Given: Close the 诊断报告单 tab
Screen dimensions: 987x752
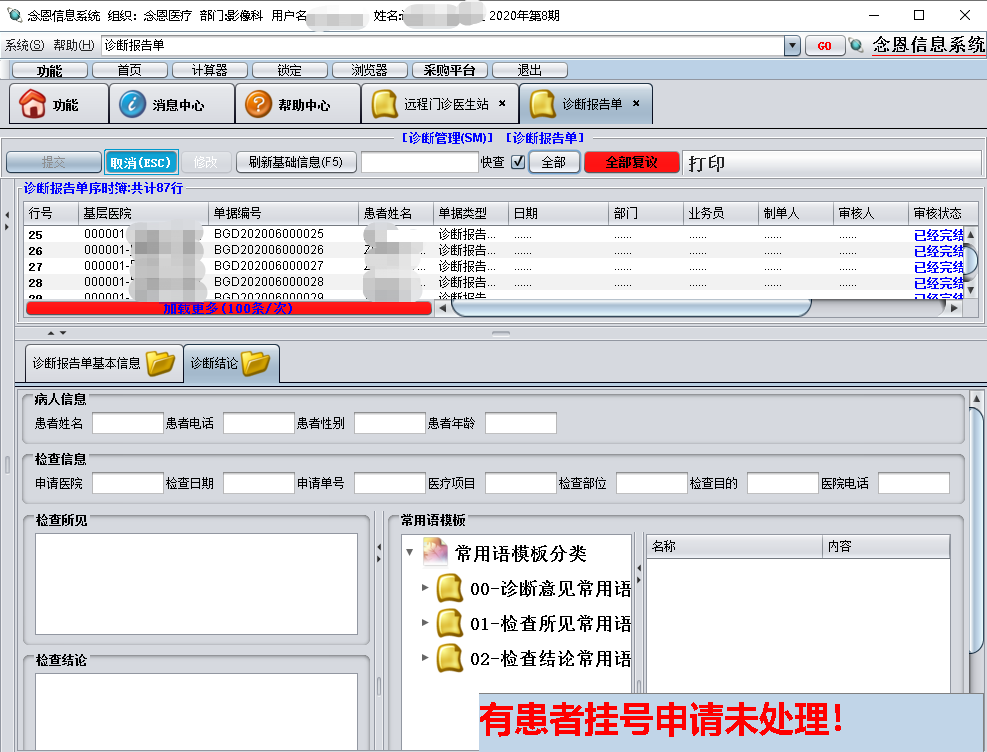Looking at the screenshot, I should coord(636,103).
